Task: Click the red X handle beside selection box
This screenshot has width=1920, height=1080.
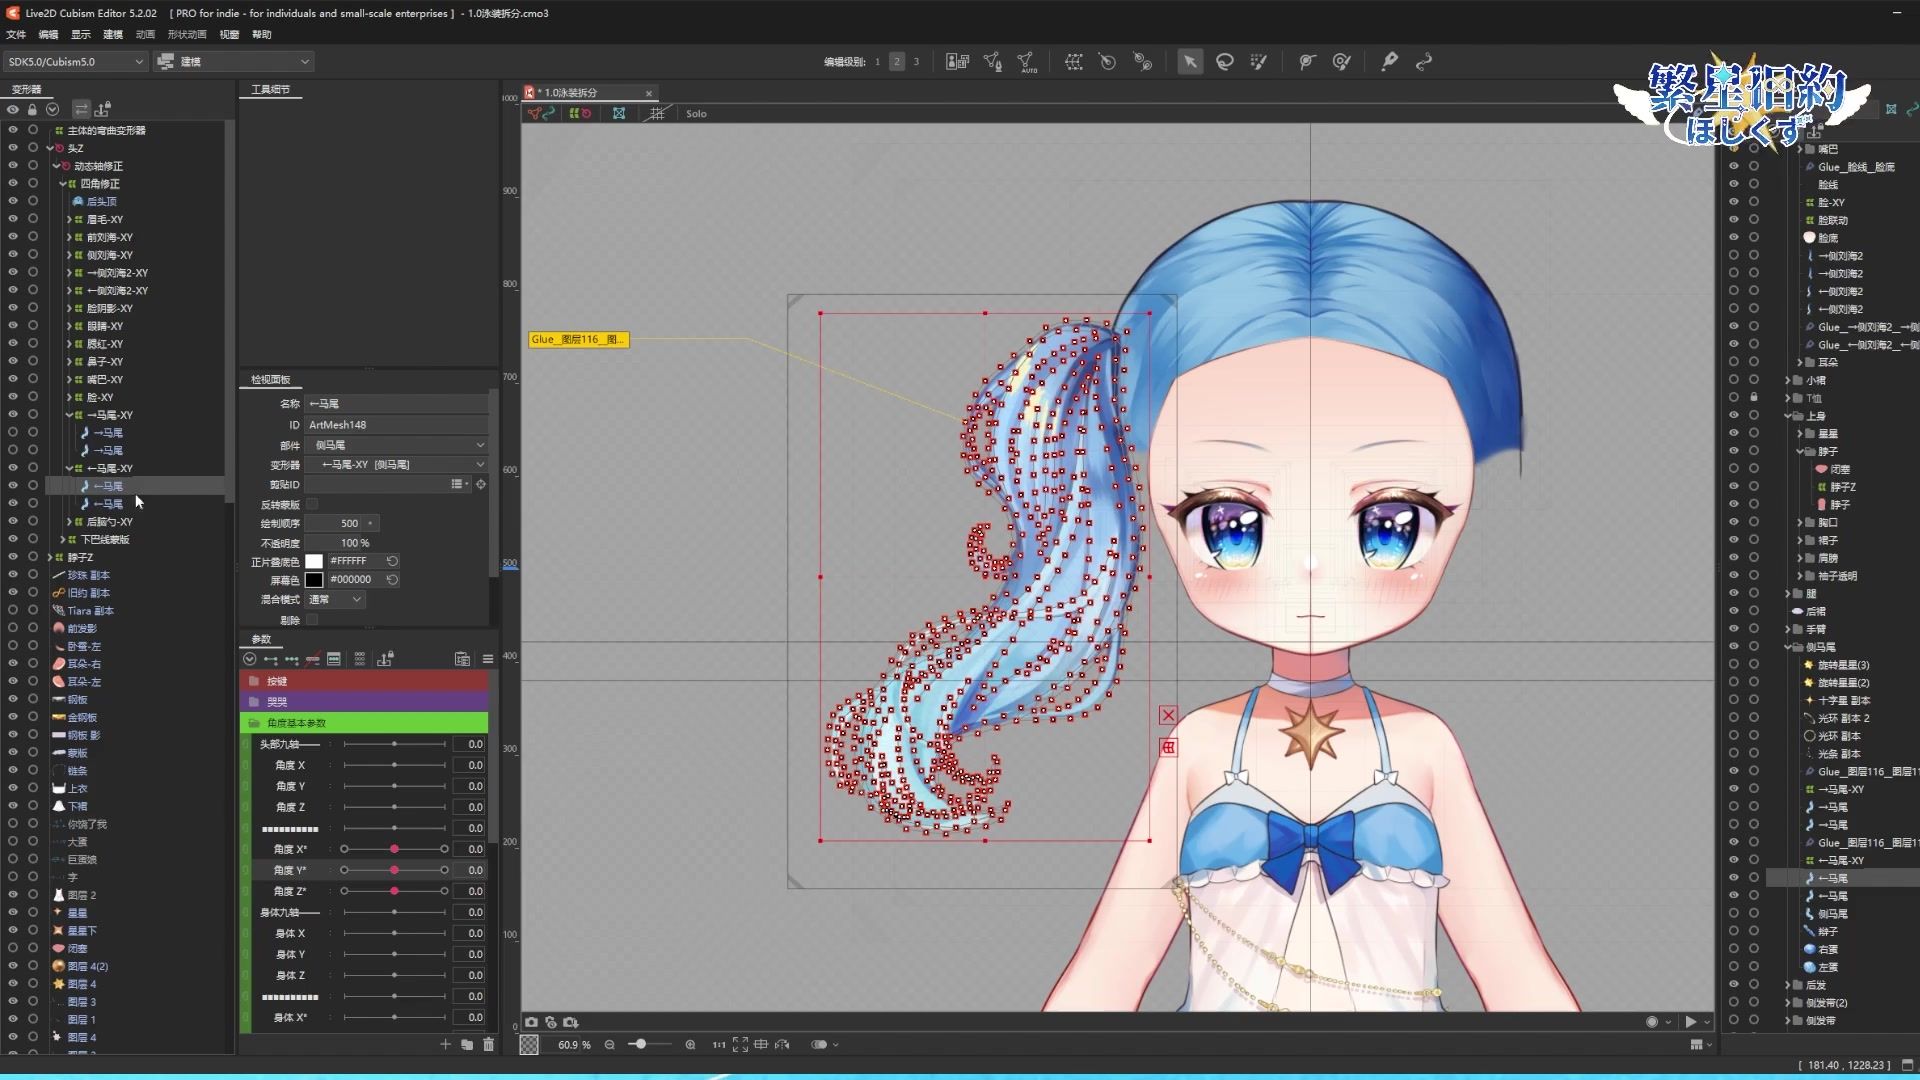Action: click(1168, 715)
